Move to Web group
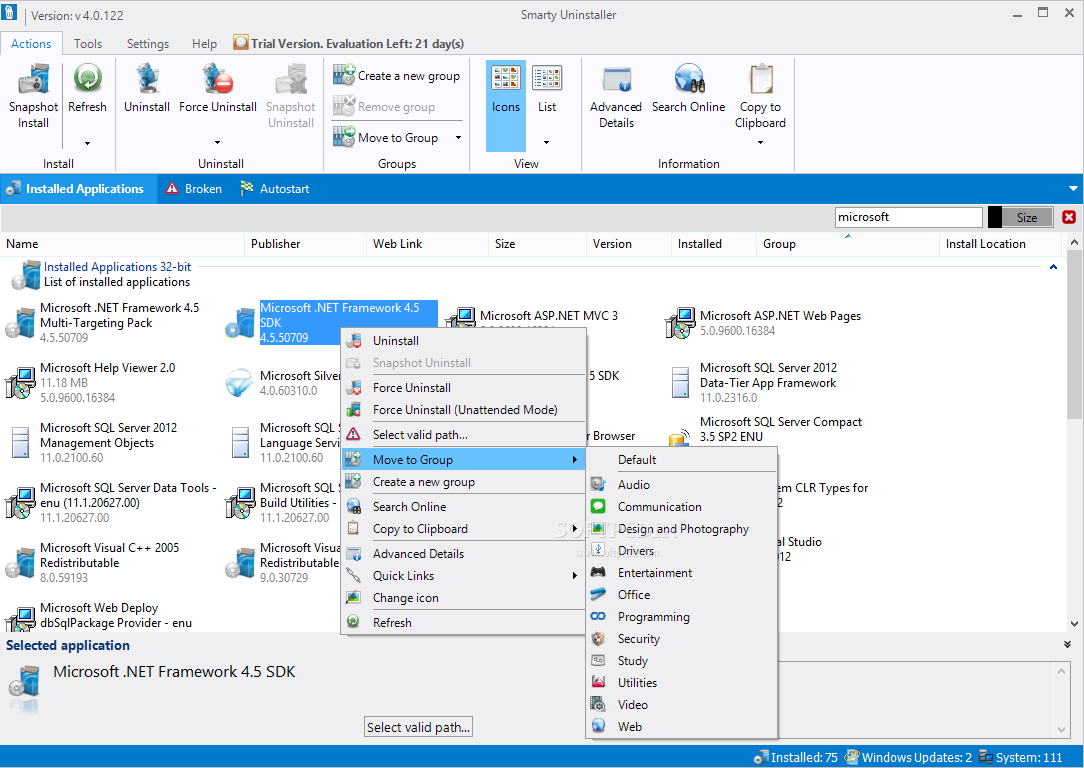The image size is (1084, 768). point(682,727)
